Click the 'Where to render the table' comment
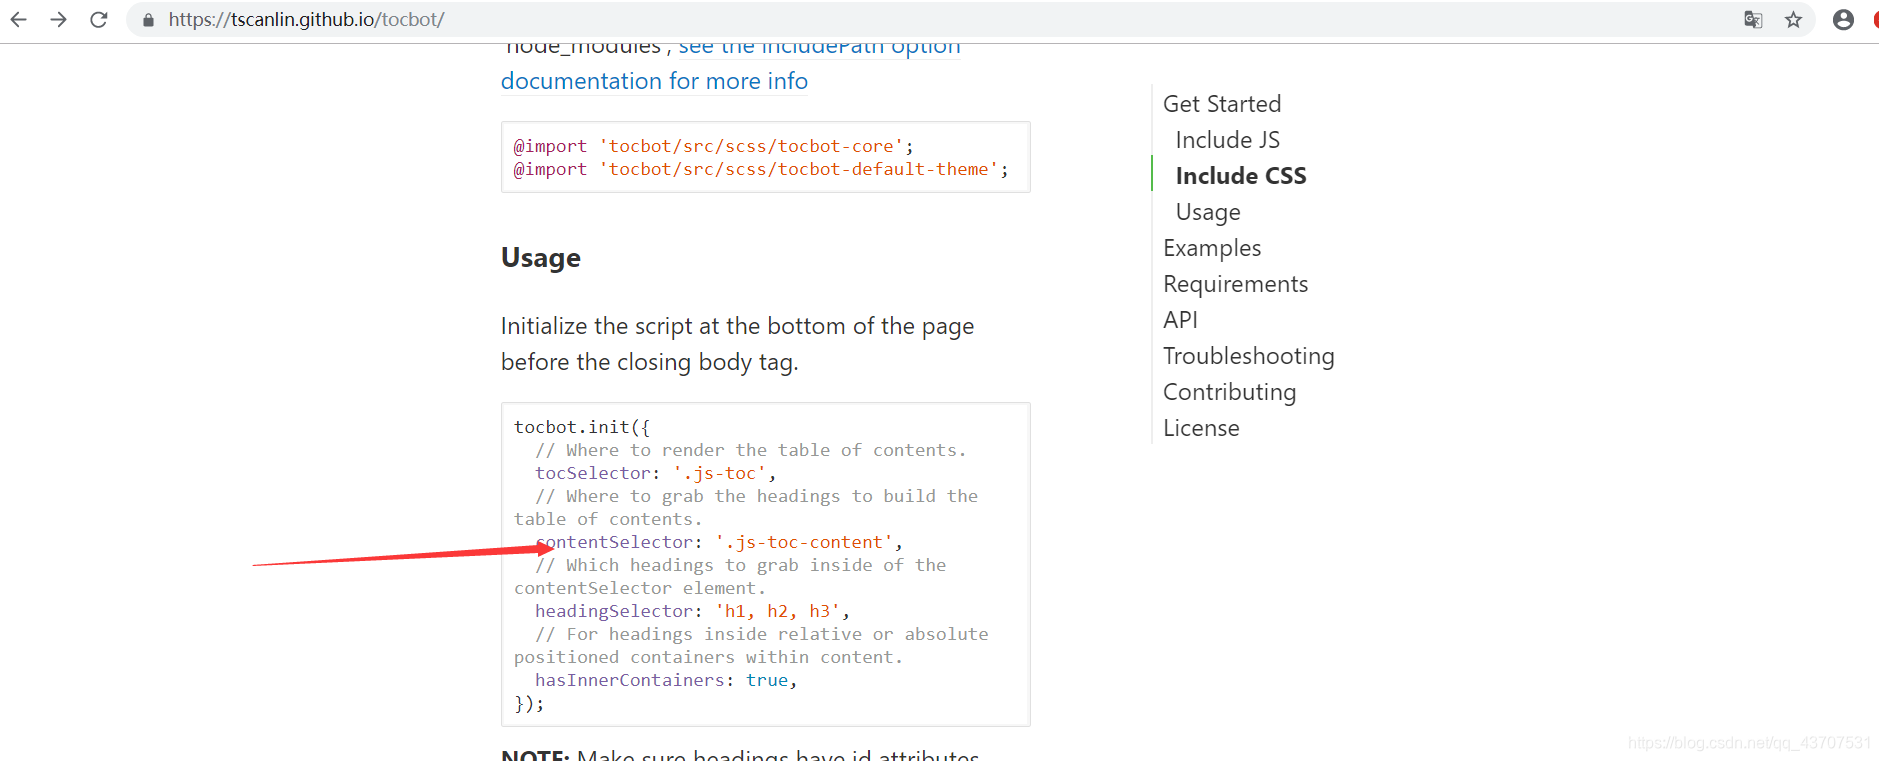The image size is (1879, 761). [x=751, y=450]
